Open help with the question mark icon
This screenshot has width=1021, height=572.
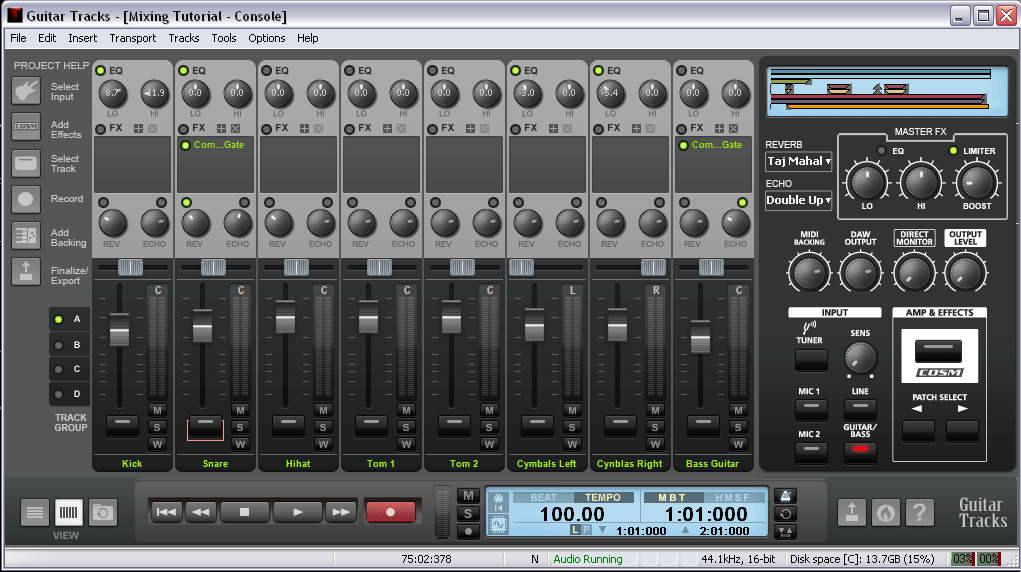tap(919, 513)
